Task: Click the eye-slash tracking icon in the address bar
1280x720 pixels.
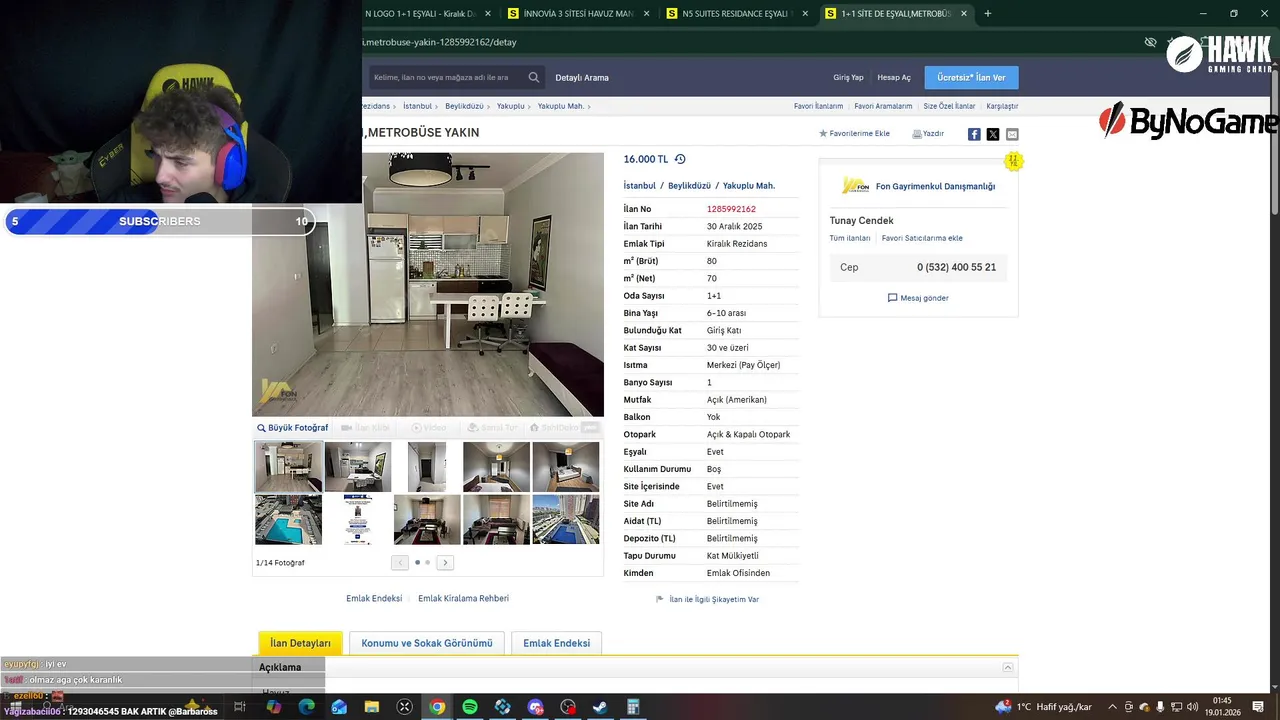Action: coord(1150,42)
